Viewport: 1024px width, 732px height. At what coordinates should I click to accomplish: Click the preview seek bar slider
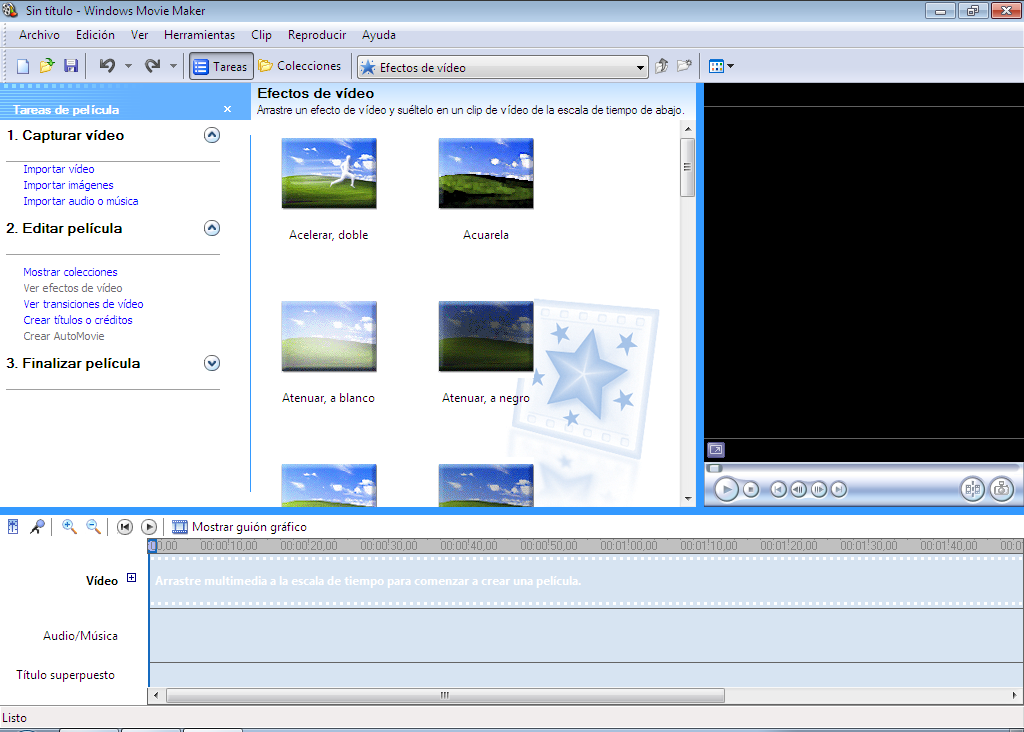point(715,468)
